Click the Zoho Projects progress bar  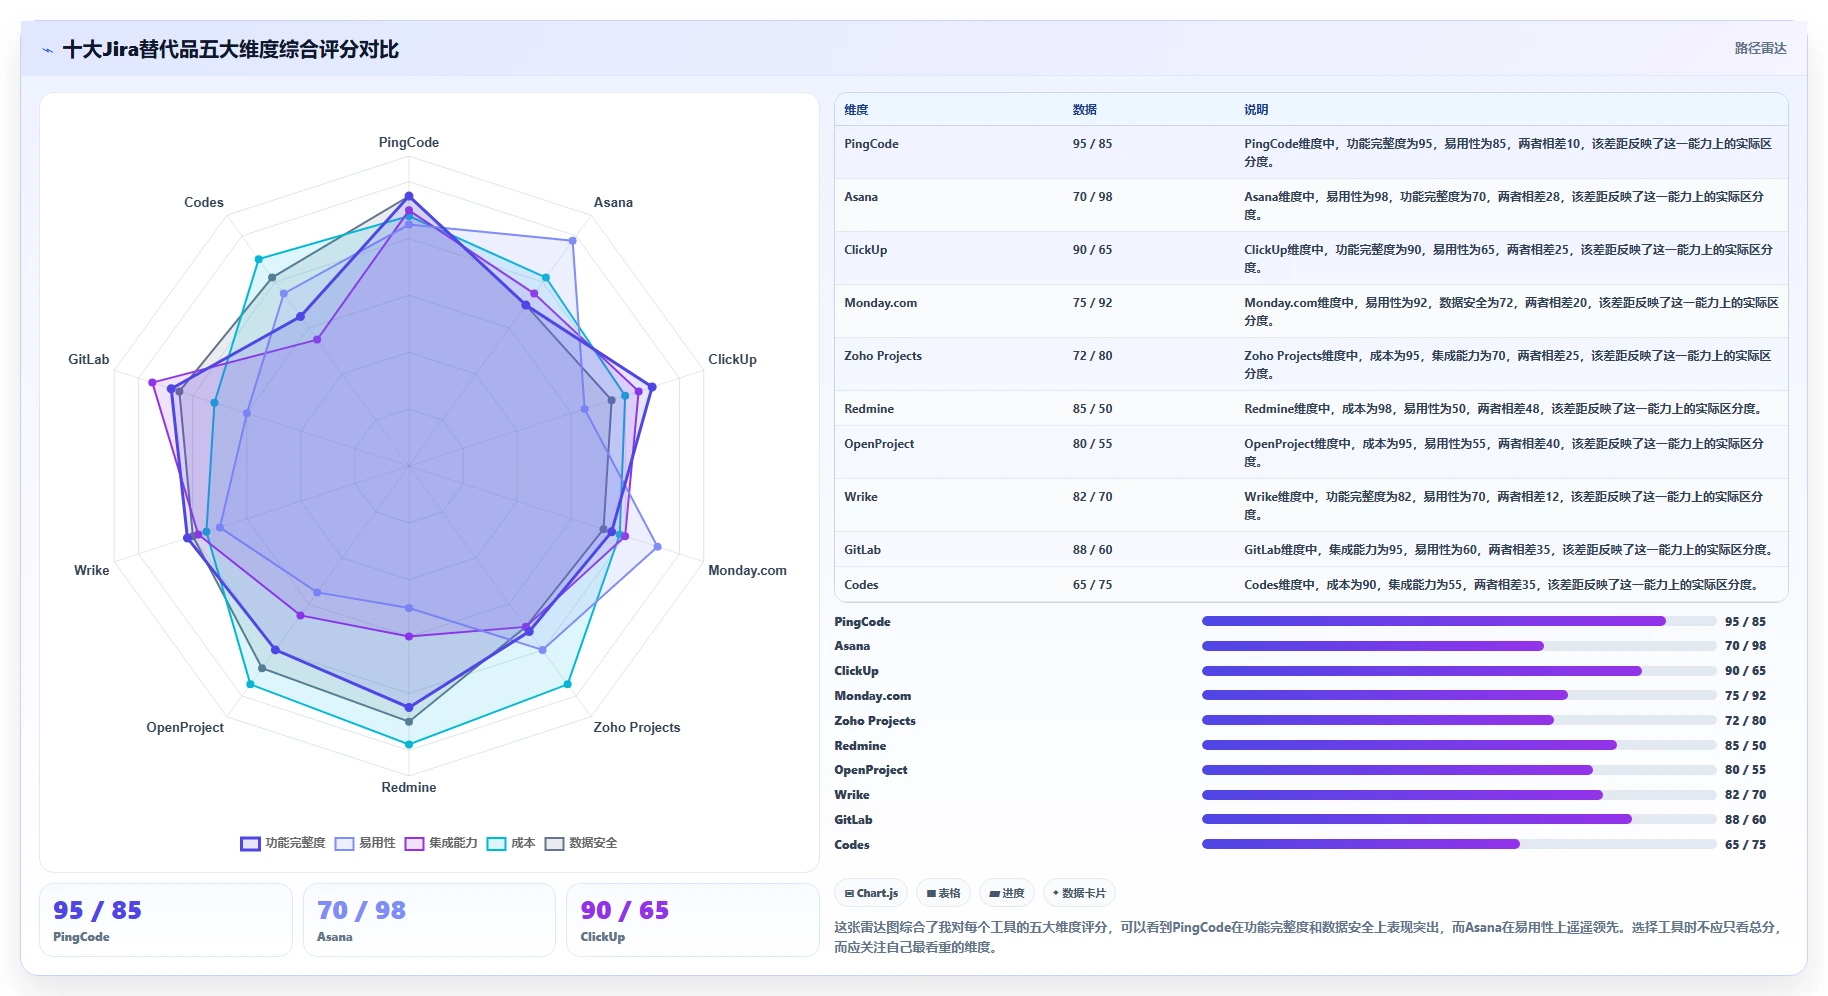[x=1459, y=720]
